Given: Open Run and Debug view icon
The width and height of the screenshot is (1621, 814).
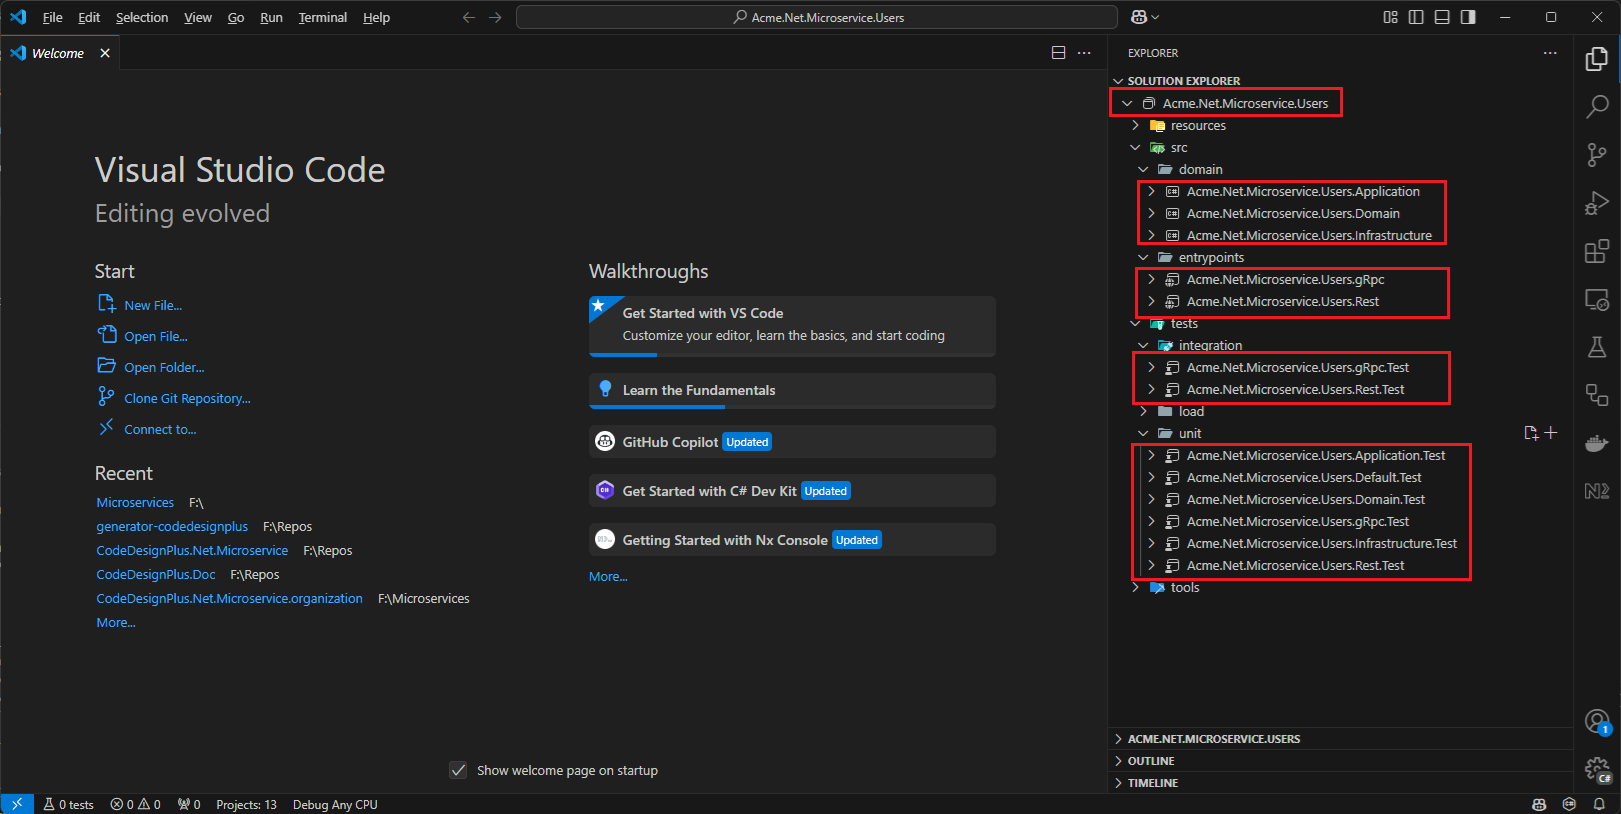Looking at the screenshot, I should coord(1597,202).
